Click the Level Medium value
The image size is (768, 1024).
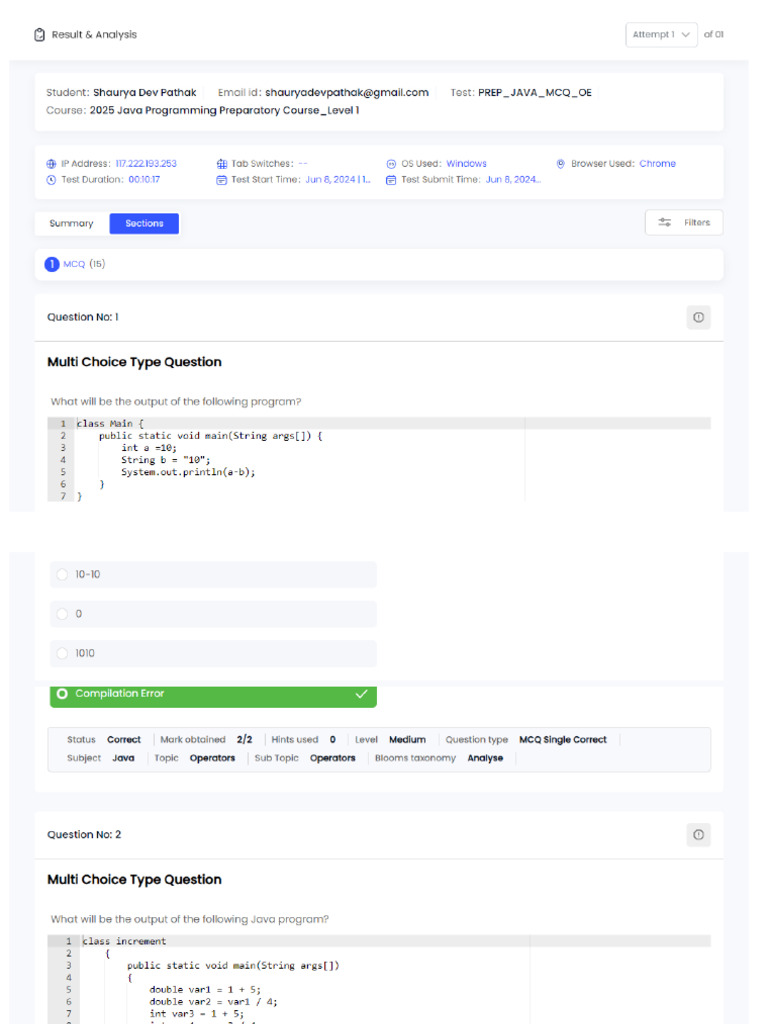click(x=408, y=740)
